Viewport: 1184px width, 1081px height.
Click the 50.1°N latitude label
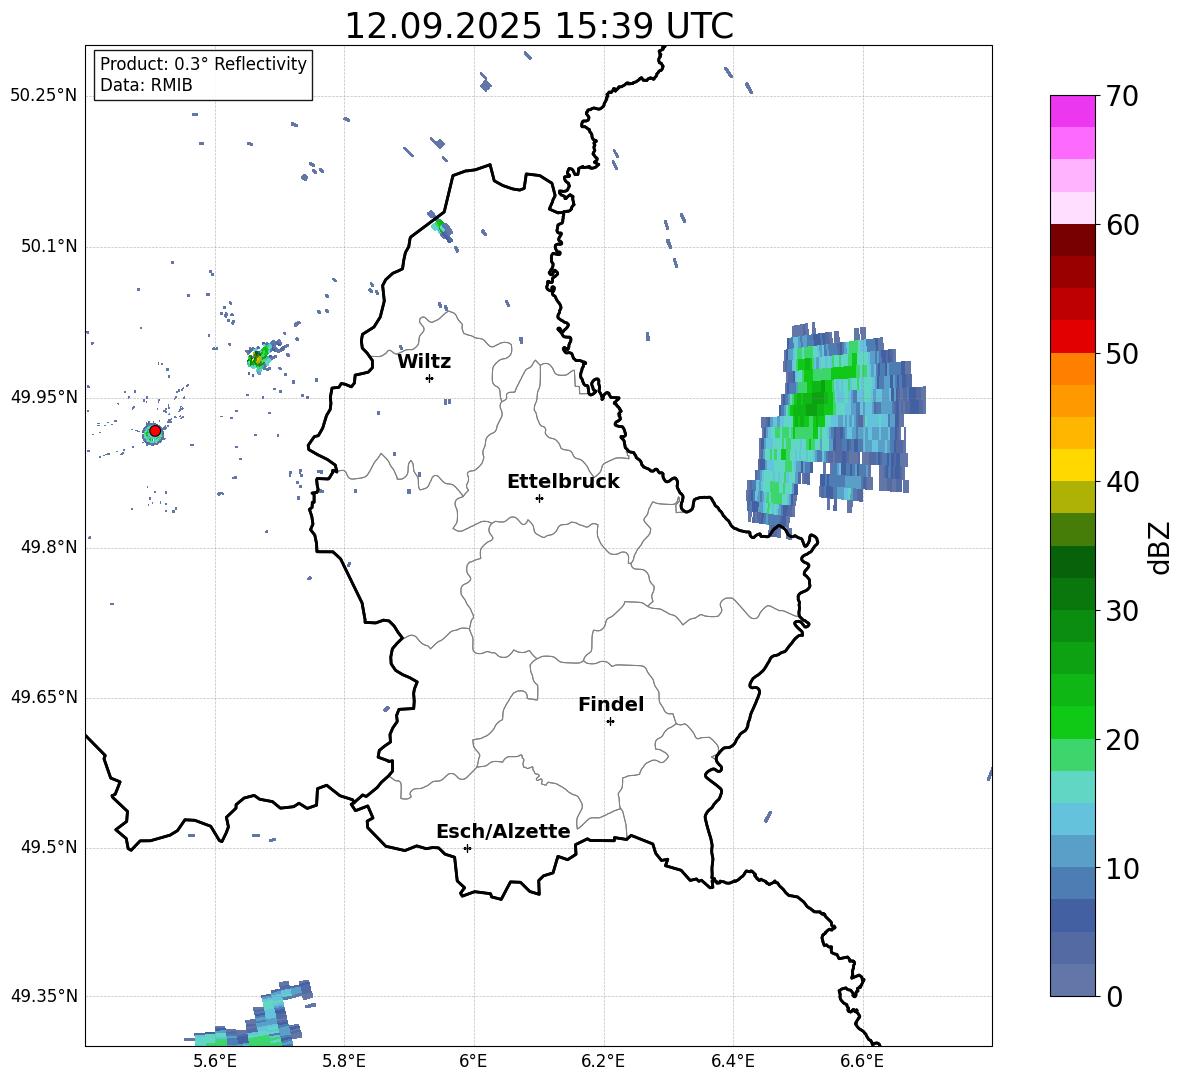(x=49, y=246)
